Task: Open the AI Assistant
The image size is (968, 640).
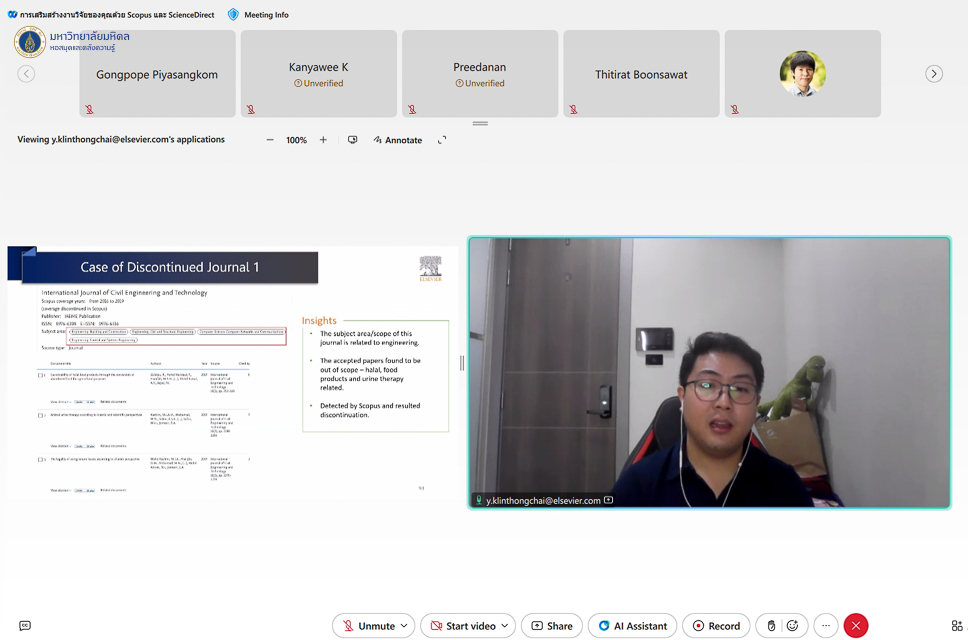Action: click(x=632, y=626)
